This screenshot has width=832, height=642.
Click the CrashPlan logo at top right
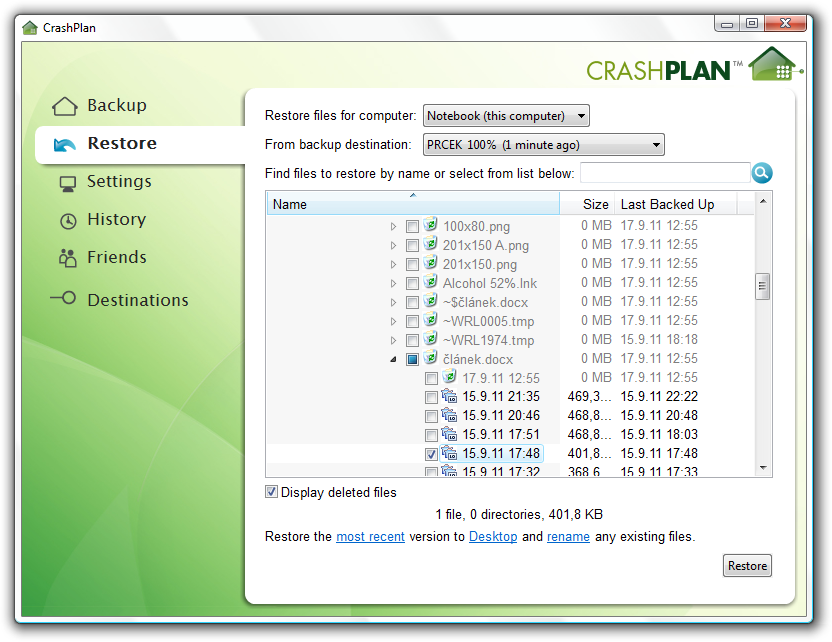(695, 66)
